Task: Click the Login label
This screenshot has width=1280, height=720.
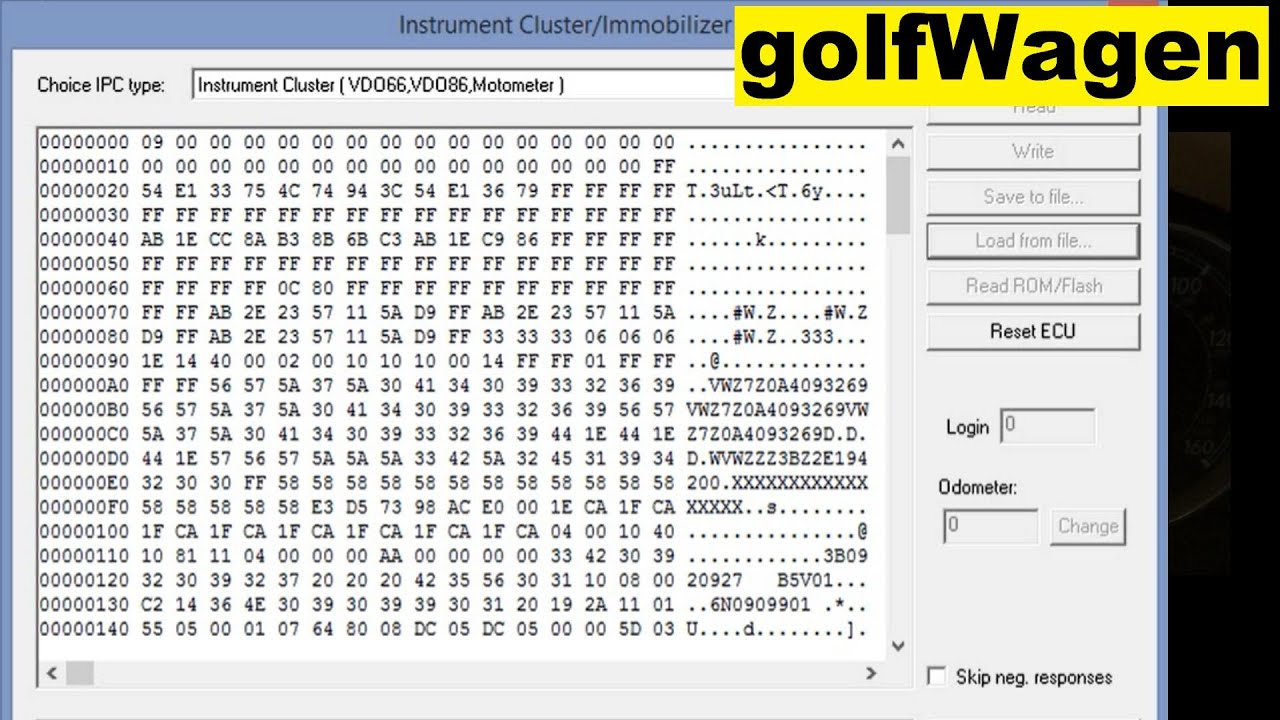Action: 967,427
